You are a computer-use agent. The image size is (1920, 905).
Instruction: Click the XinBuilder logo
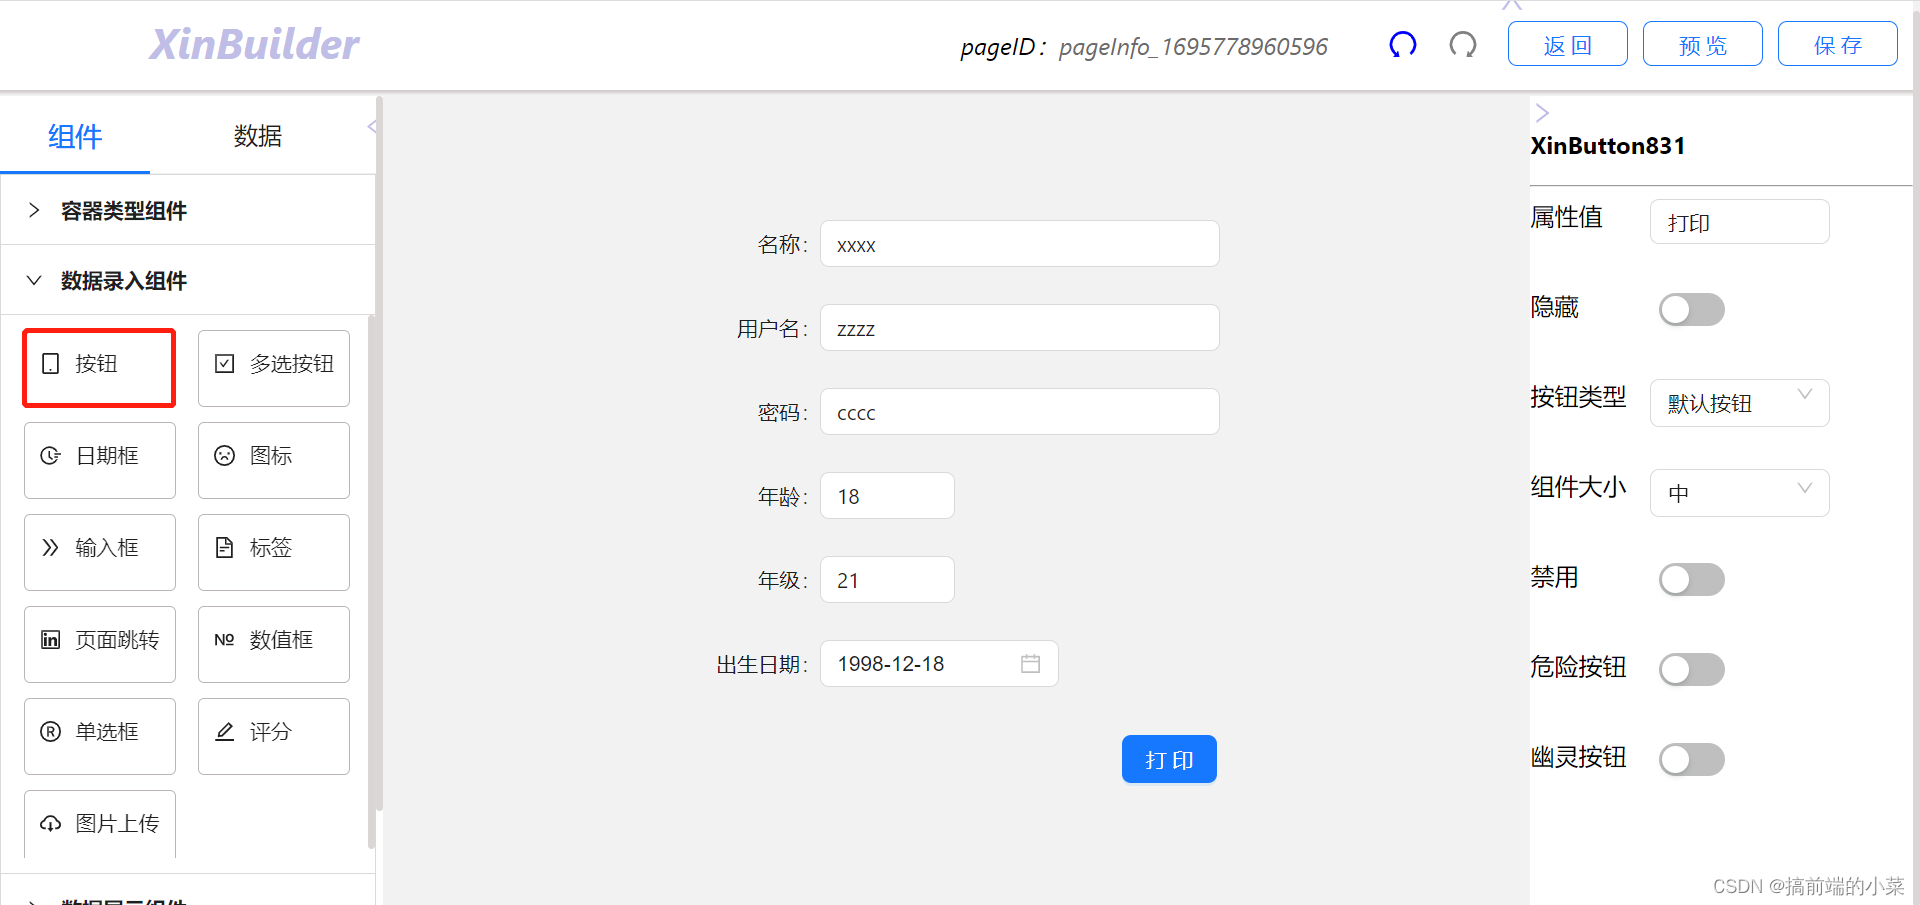(254, 44)
